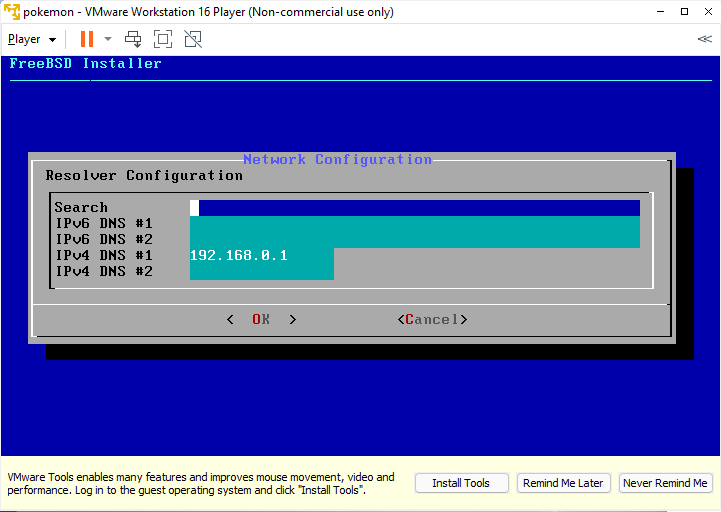Click the IPv4 DNS #1 field 192.168.0.1
The width and height of the screenshot is (721, 512).
(x=262, y=256)
